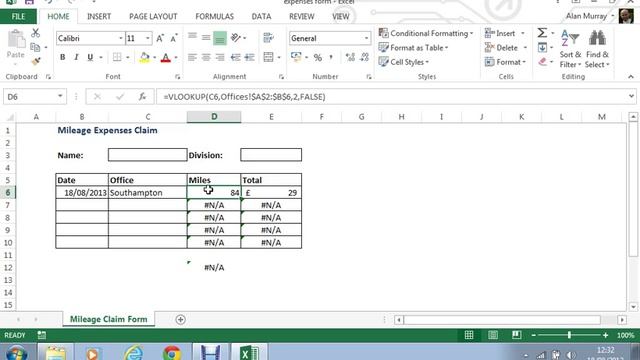Click the Fill down arrow icon
This screenshot has width=640, height=360.
click(542, 47)
